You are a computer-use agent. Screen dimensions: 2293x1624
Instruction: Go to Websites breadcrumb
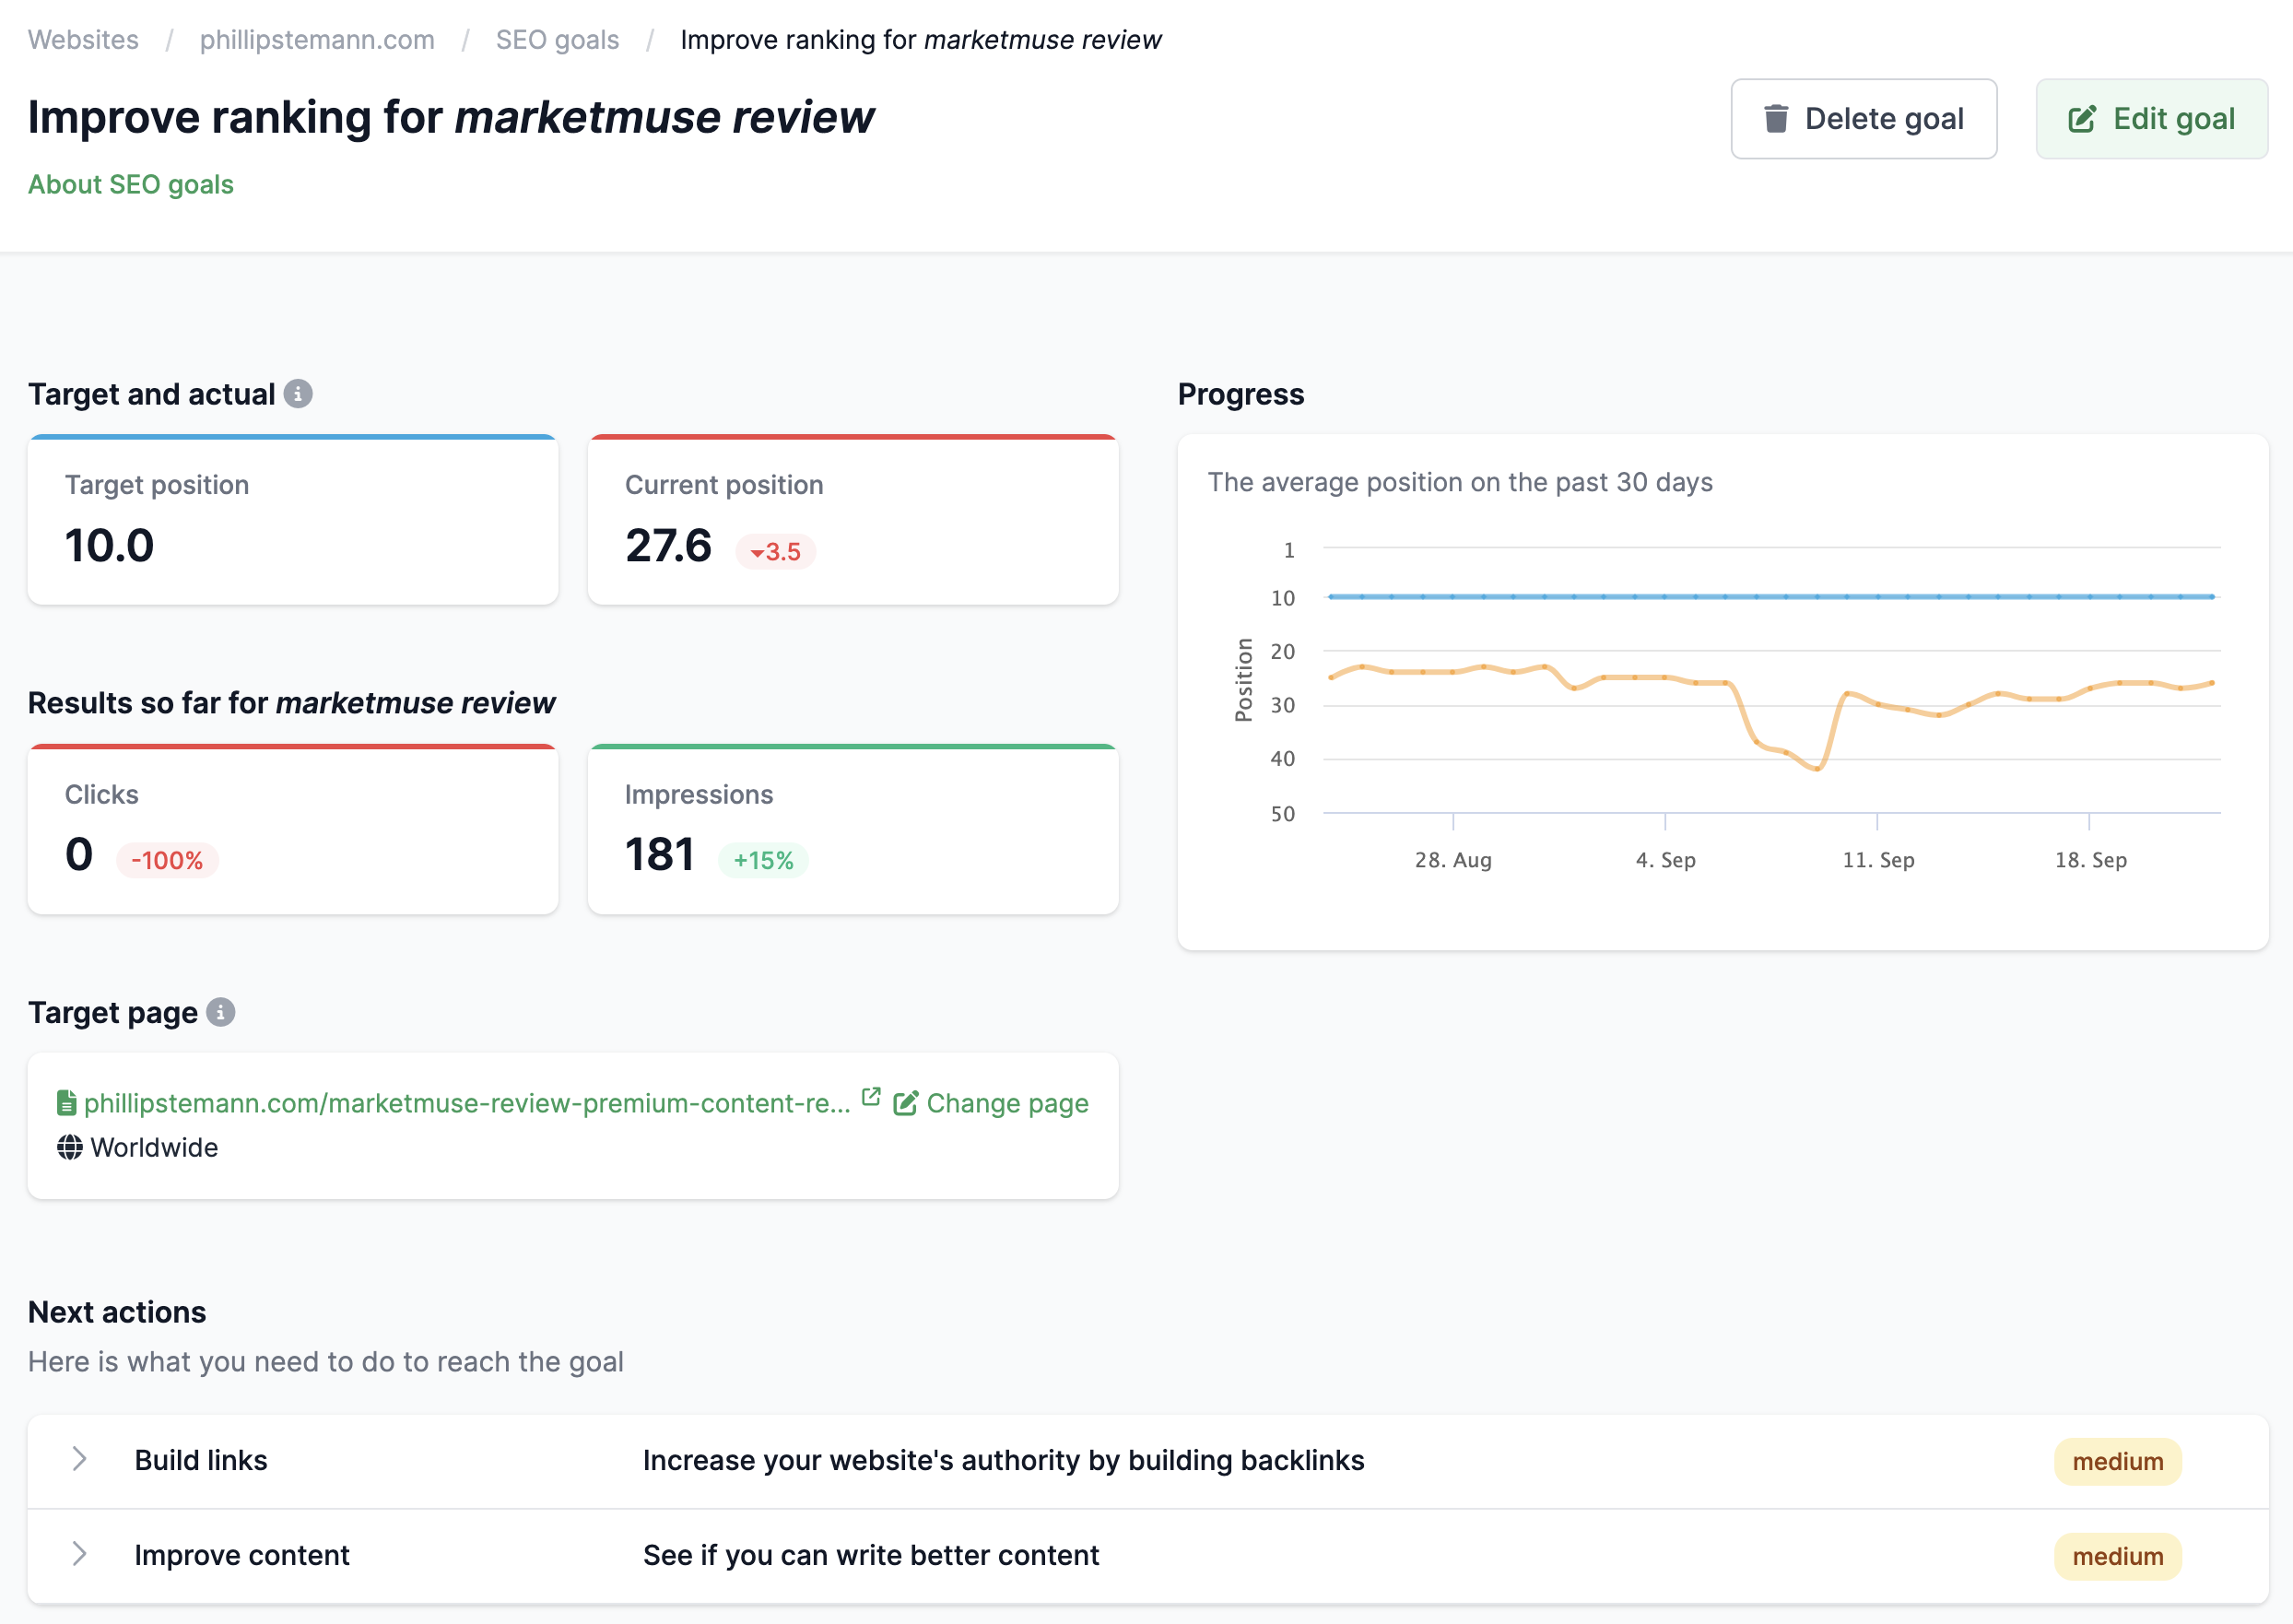tap(83, 40)
